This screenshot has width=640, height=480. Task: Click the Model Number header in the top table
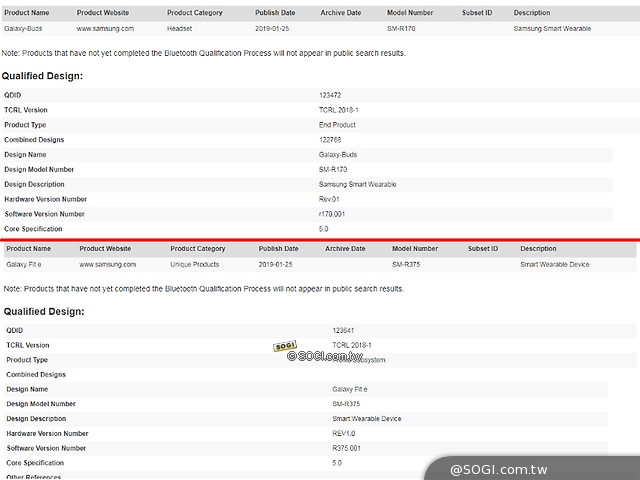[410, 13]
